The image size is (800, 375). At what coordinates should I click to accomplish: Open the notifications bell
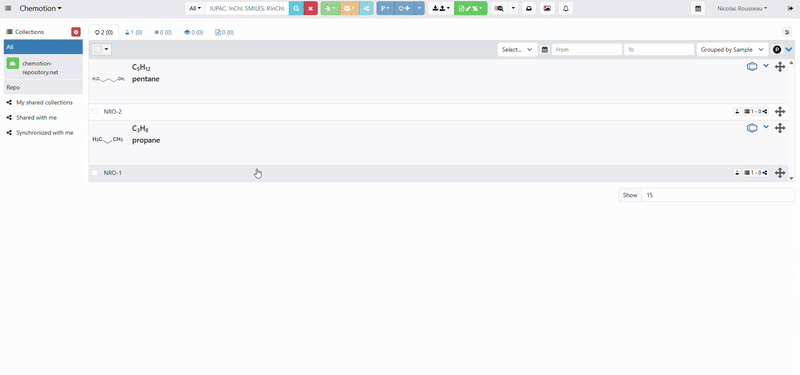tap(565, 8)
